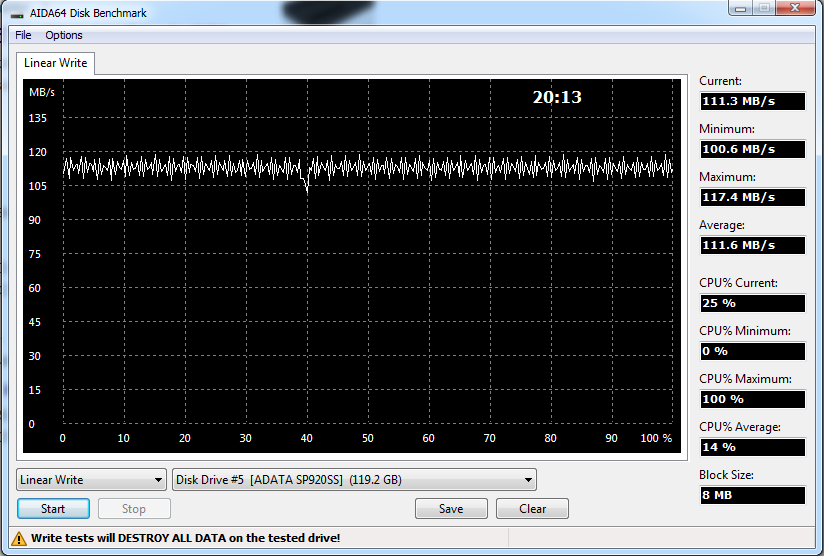Click the CPU% Current value 25 %
Viewport: 824px width, 556px height.
[753, 303]
